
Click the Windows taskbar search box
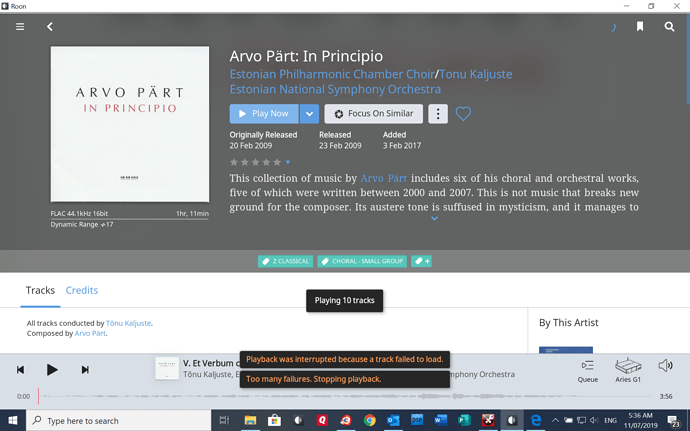[x=119, y=420]
